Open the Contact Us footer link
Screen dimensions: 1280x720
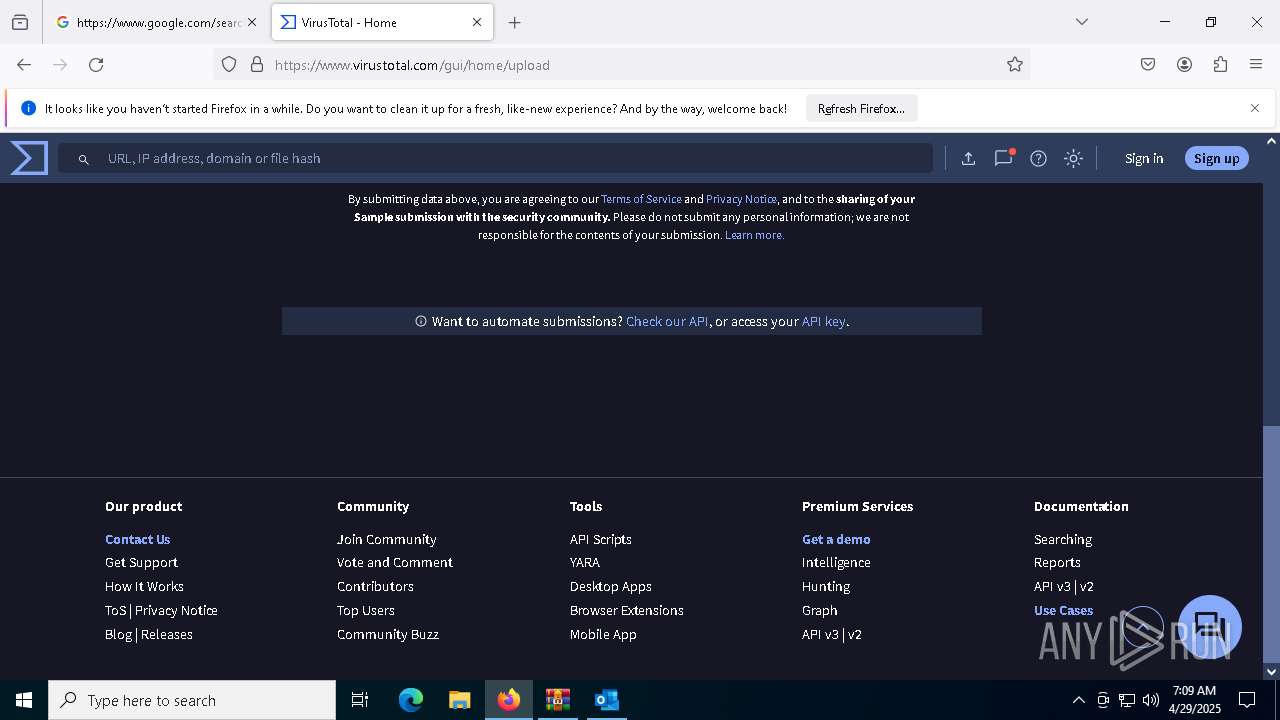click(x=138, y=539)
